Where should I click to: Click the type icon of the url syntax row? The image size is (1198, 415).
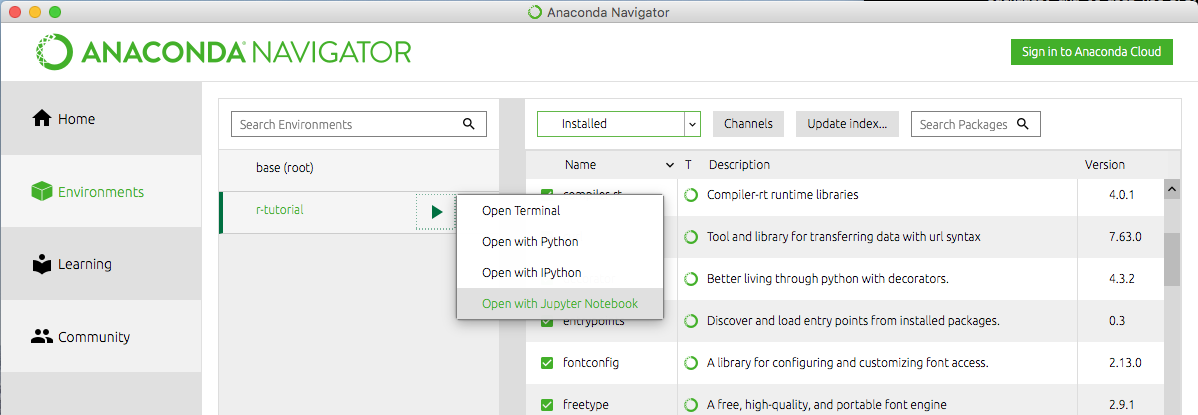click(691, 238)
